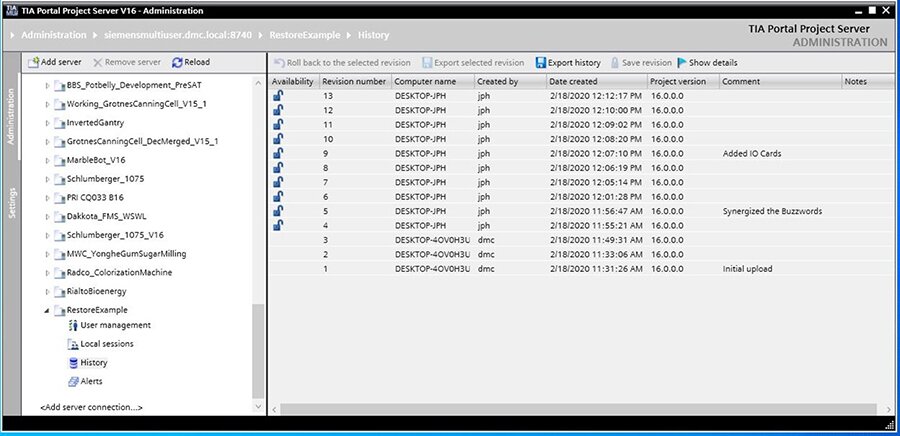The image size is (900, 436).
Task: Sort by Computer name column header
Action: (433, 81)
